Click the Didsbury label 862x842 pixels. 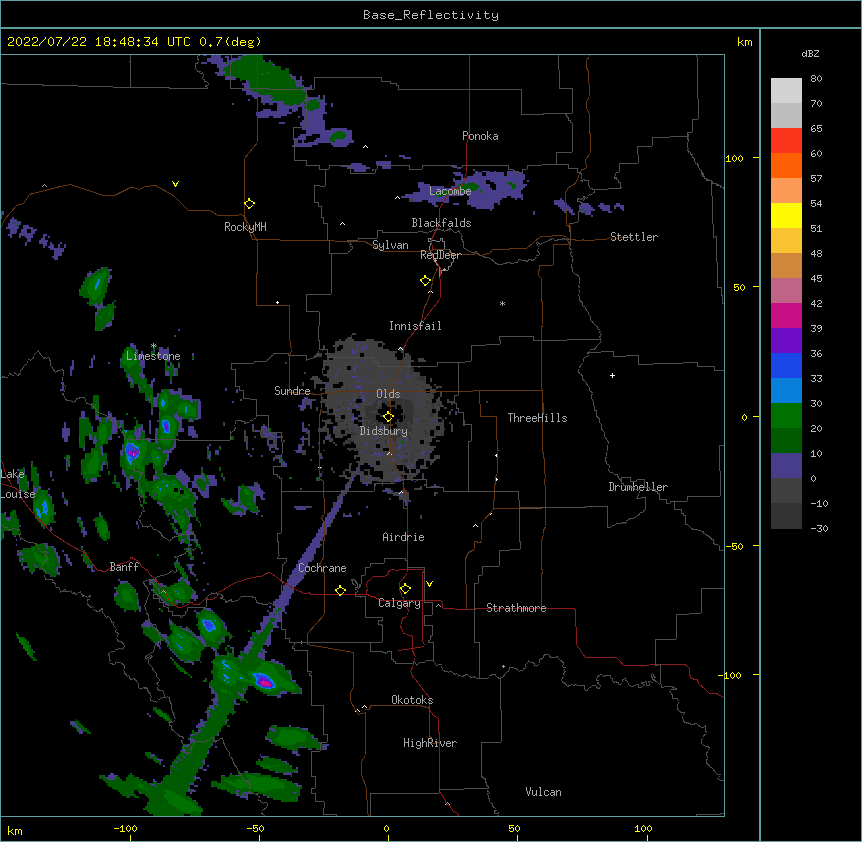383,431
